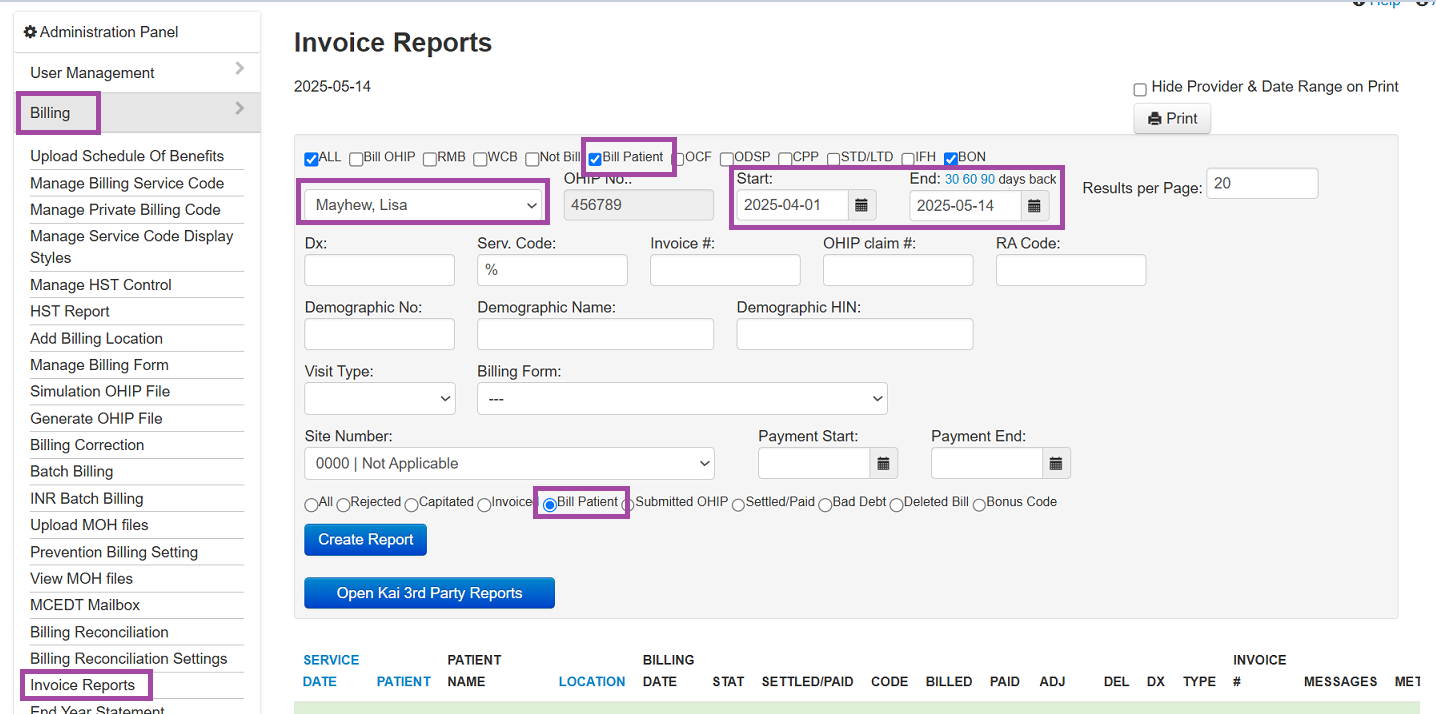1436x714 pixels.
Task: Open the Invoice Reports sidebar entry
Action: 85,684
